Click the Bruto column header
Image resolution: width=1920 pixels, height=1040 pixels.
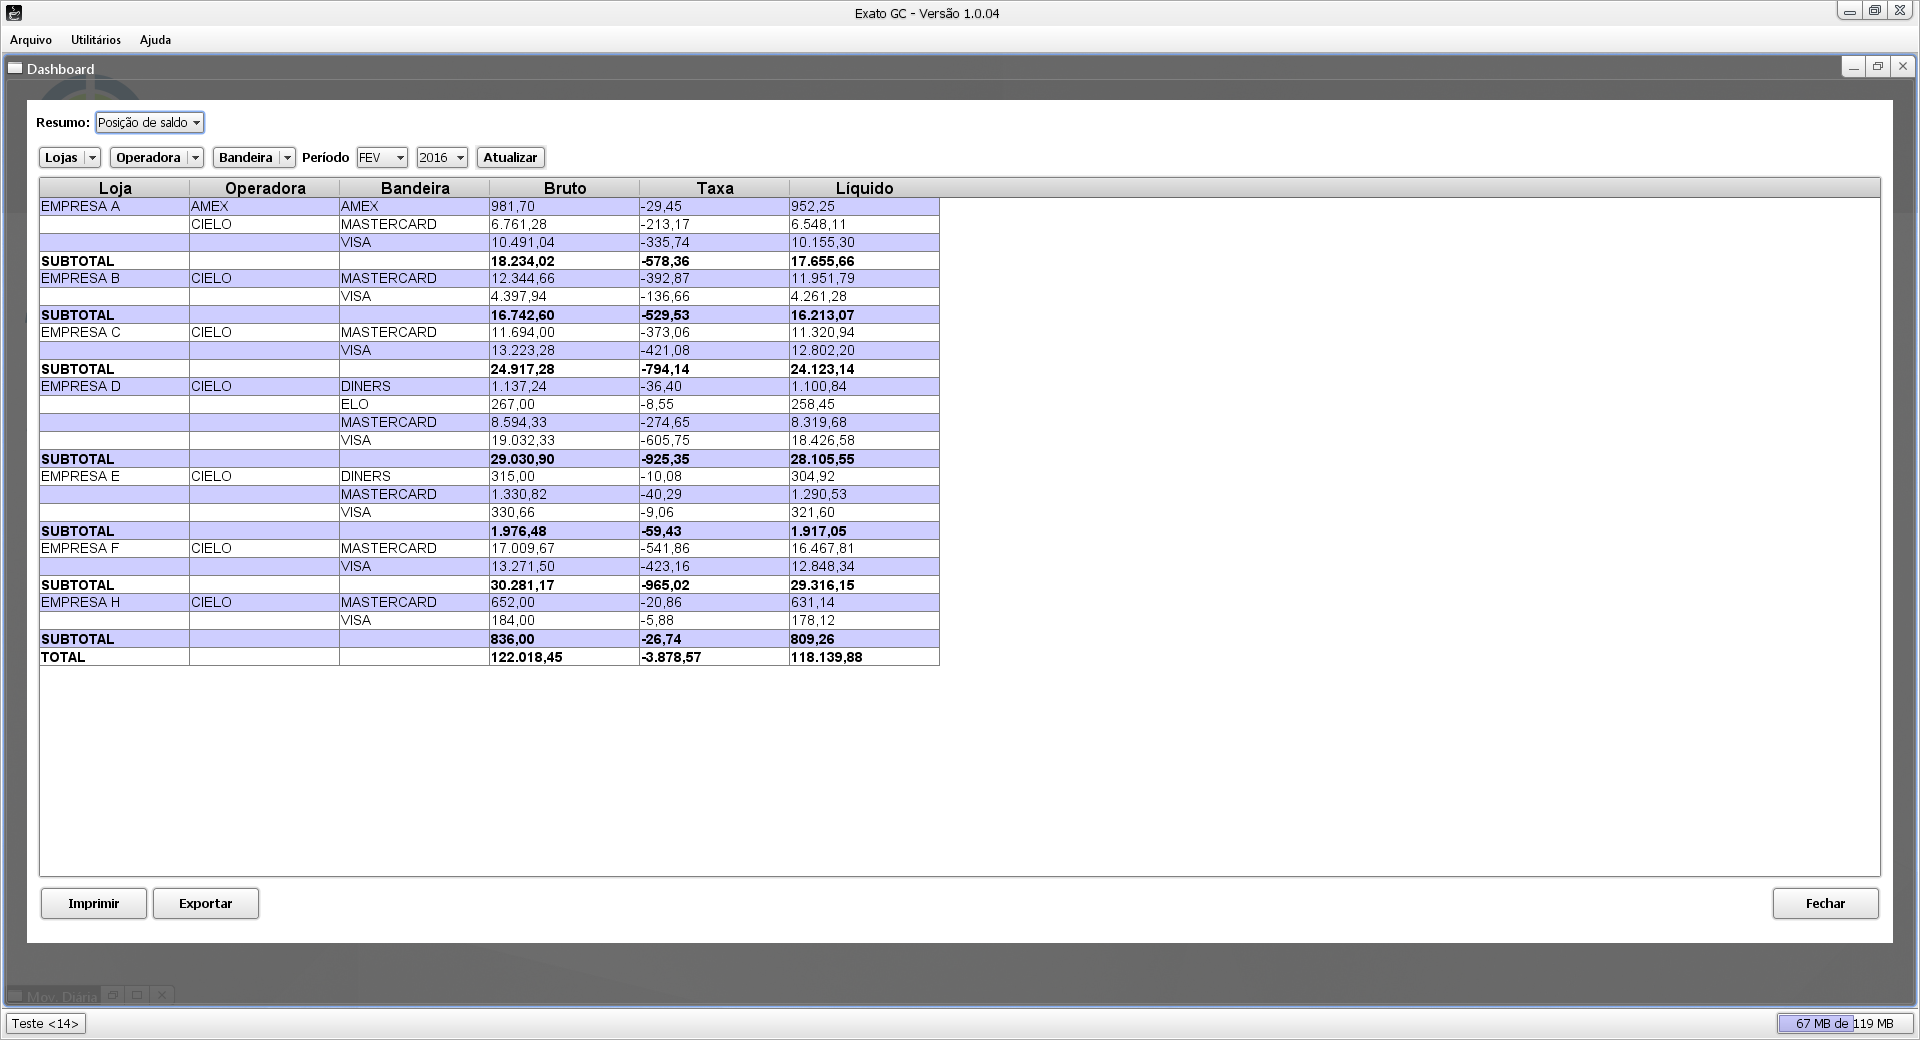click(x=565, y=188)
